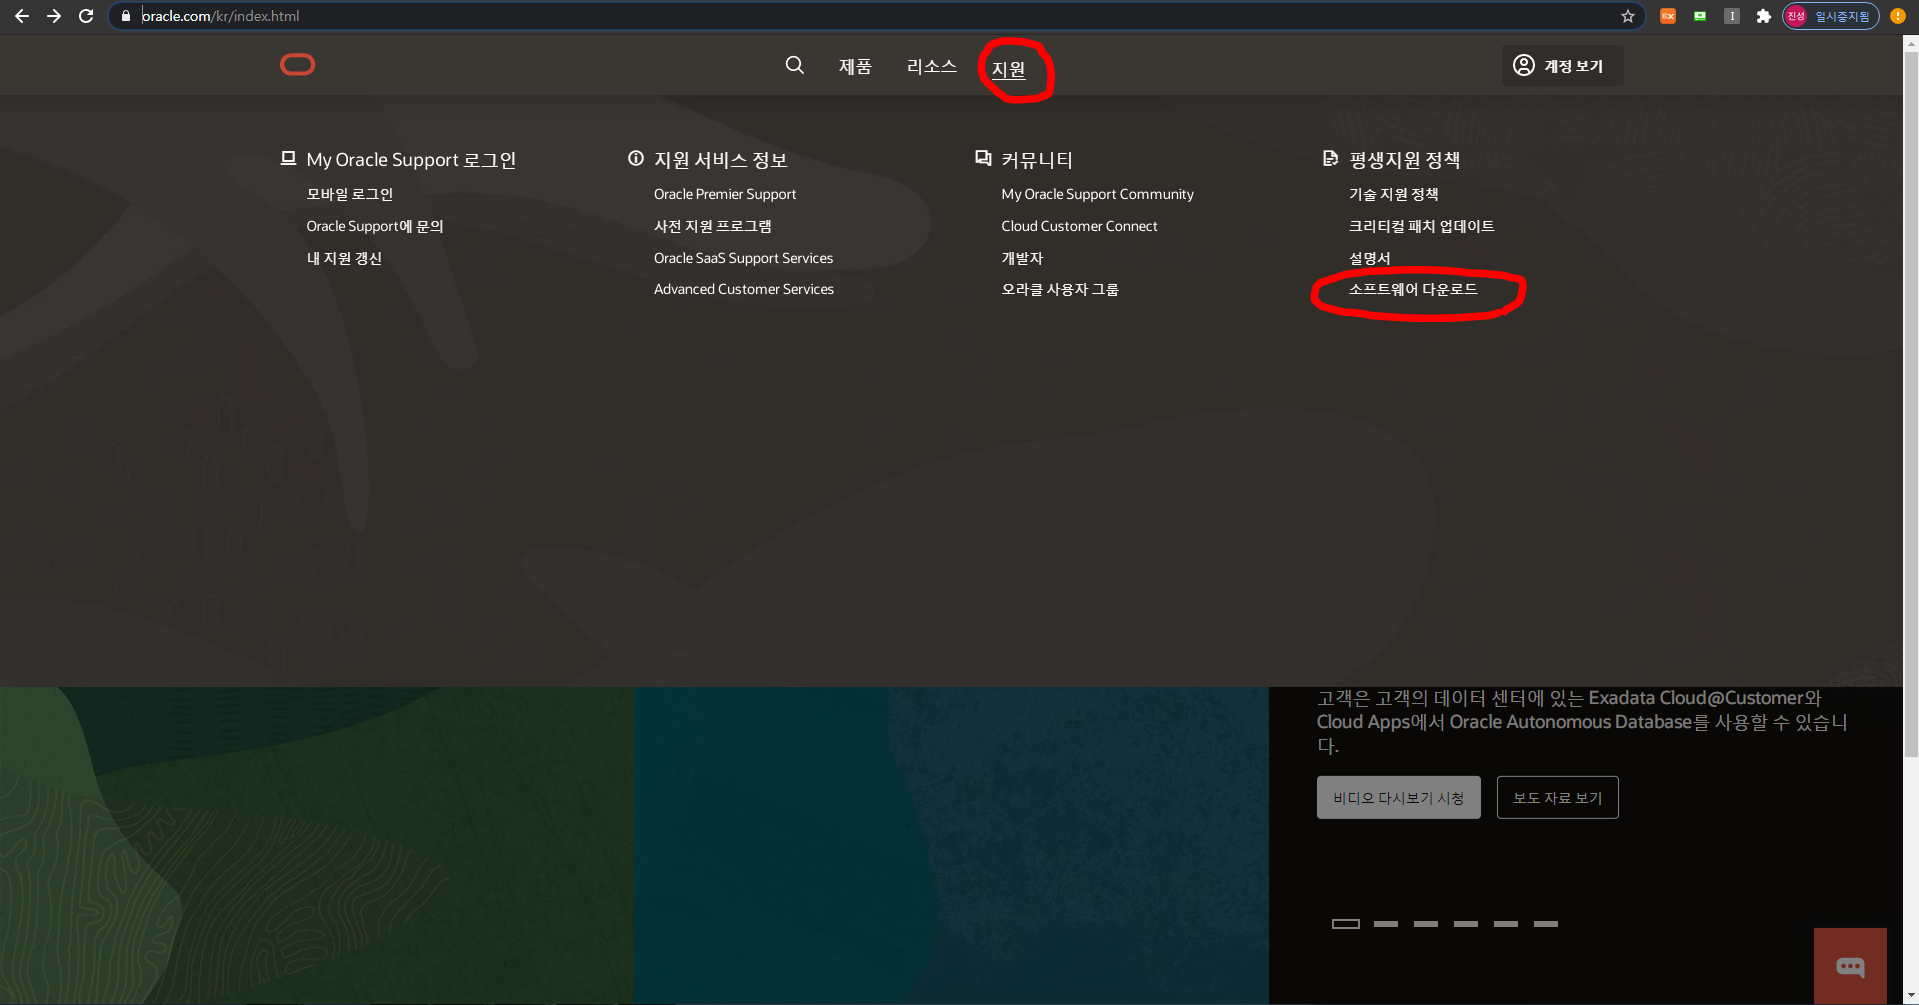Reload the page with refresh icon
The image size is (1919, 1005).
pyautogui.click(x=86, y=16)
